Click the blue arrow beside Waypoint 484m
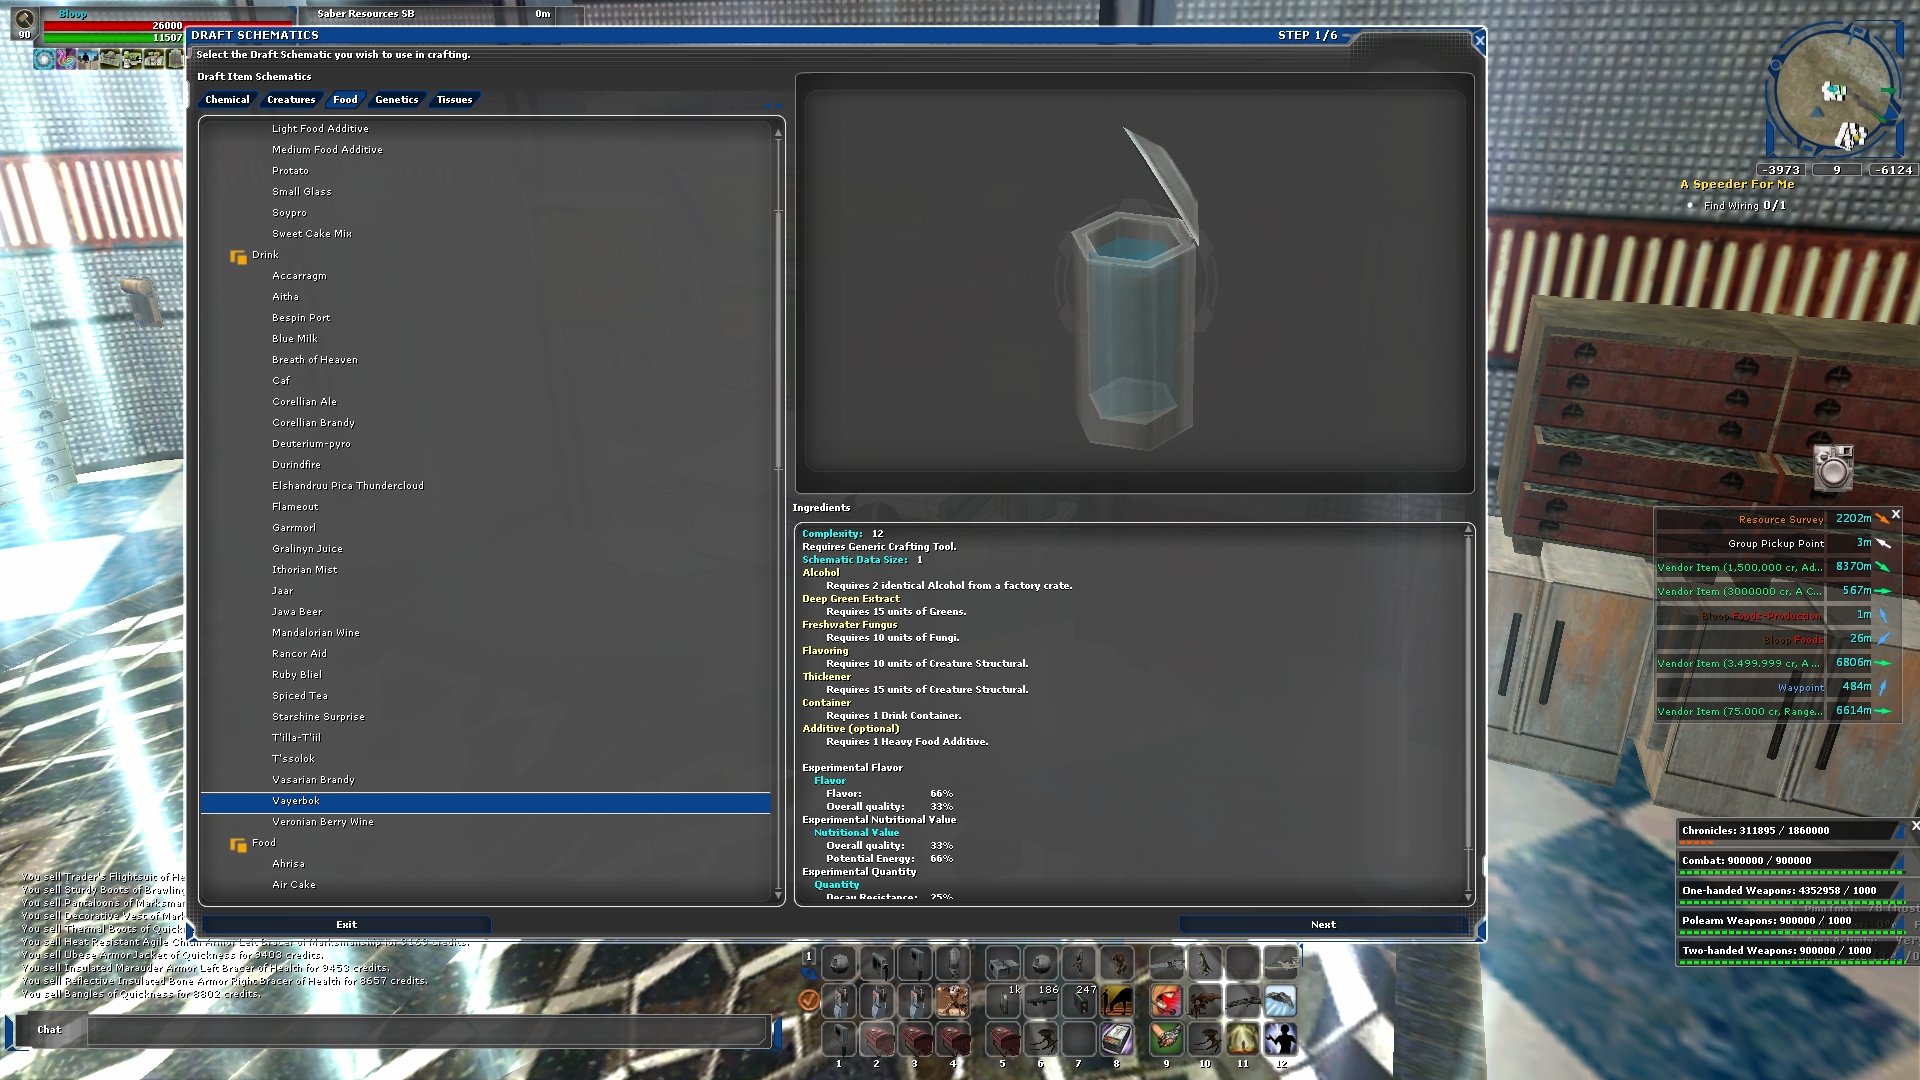This screenshot has width=1920, height=1080. 1883,687
